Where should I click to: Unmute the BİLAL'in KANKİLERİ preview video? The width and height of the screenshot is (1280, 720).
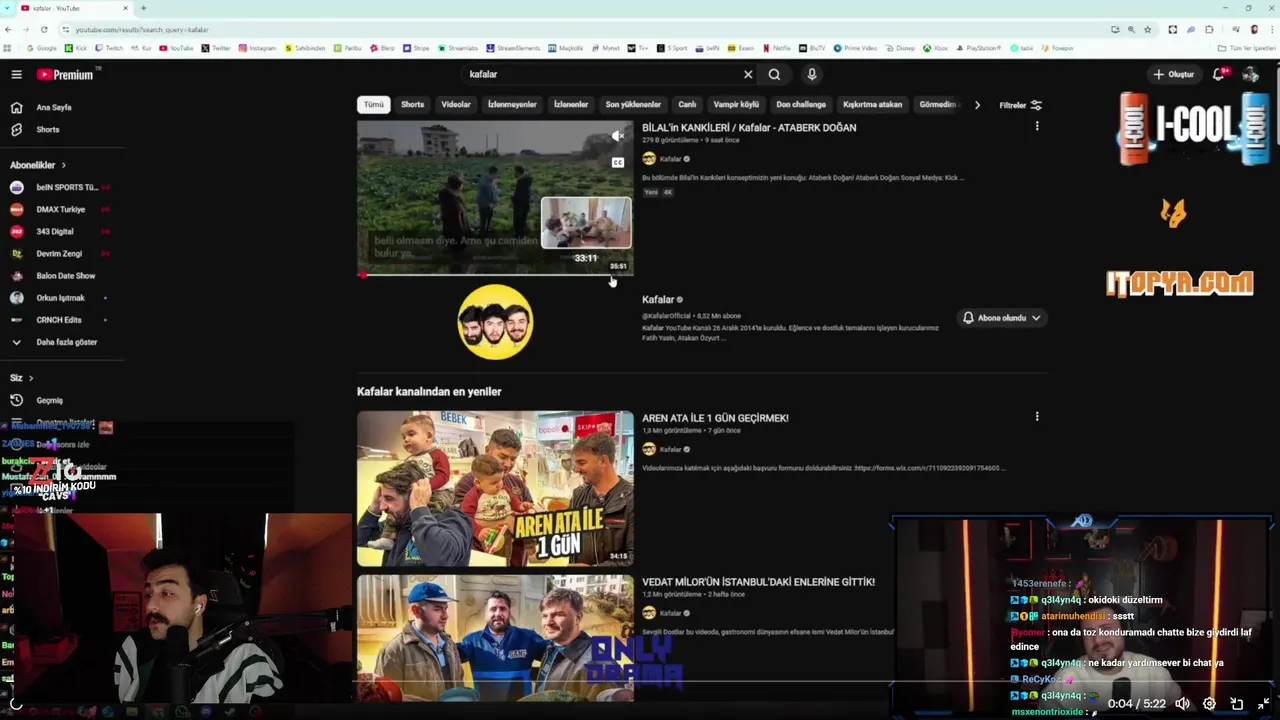click(618, 136)
